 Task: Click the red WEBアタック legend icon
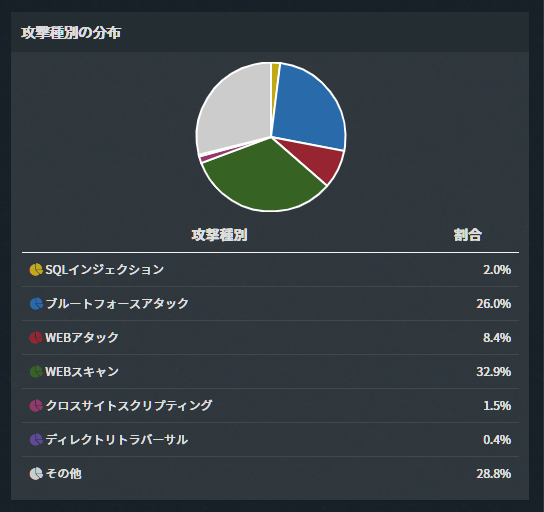pos(36,338)
